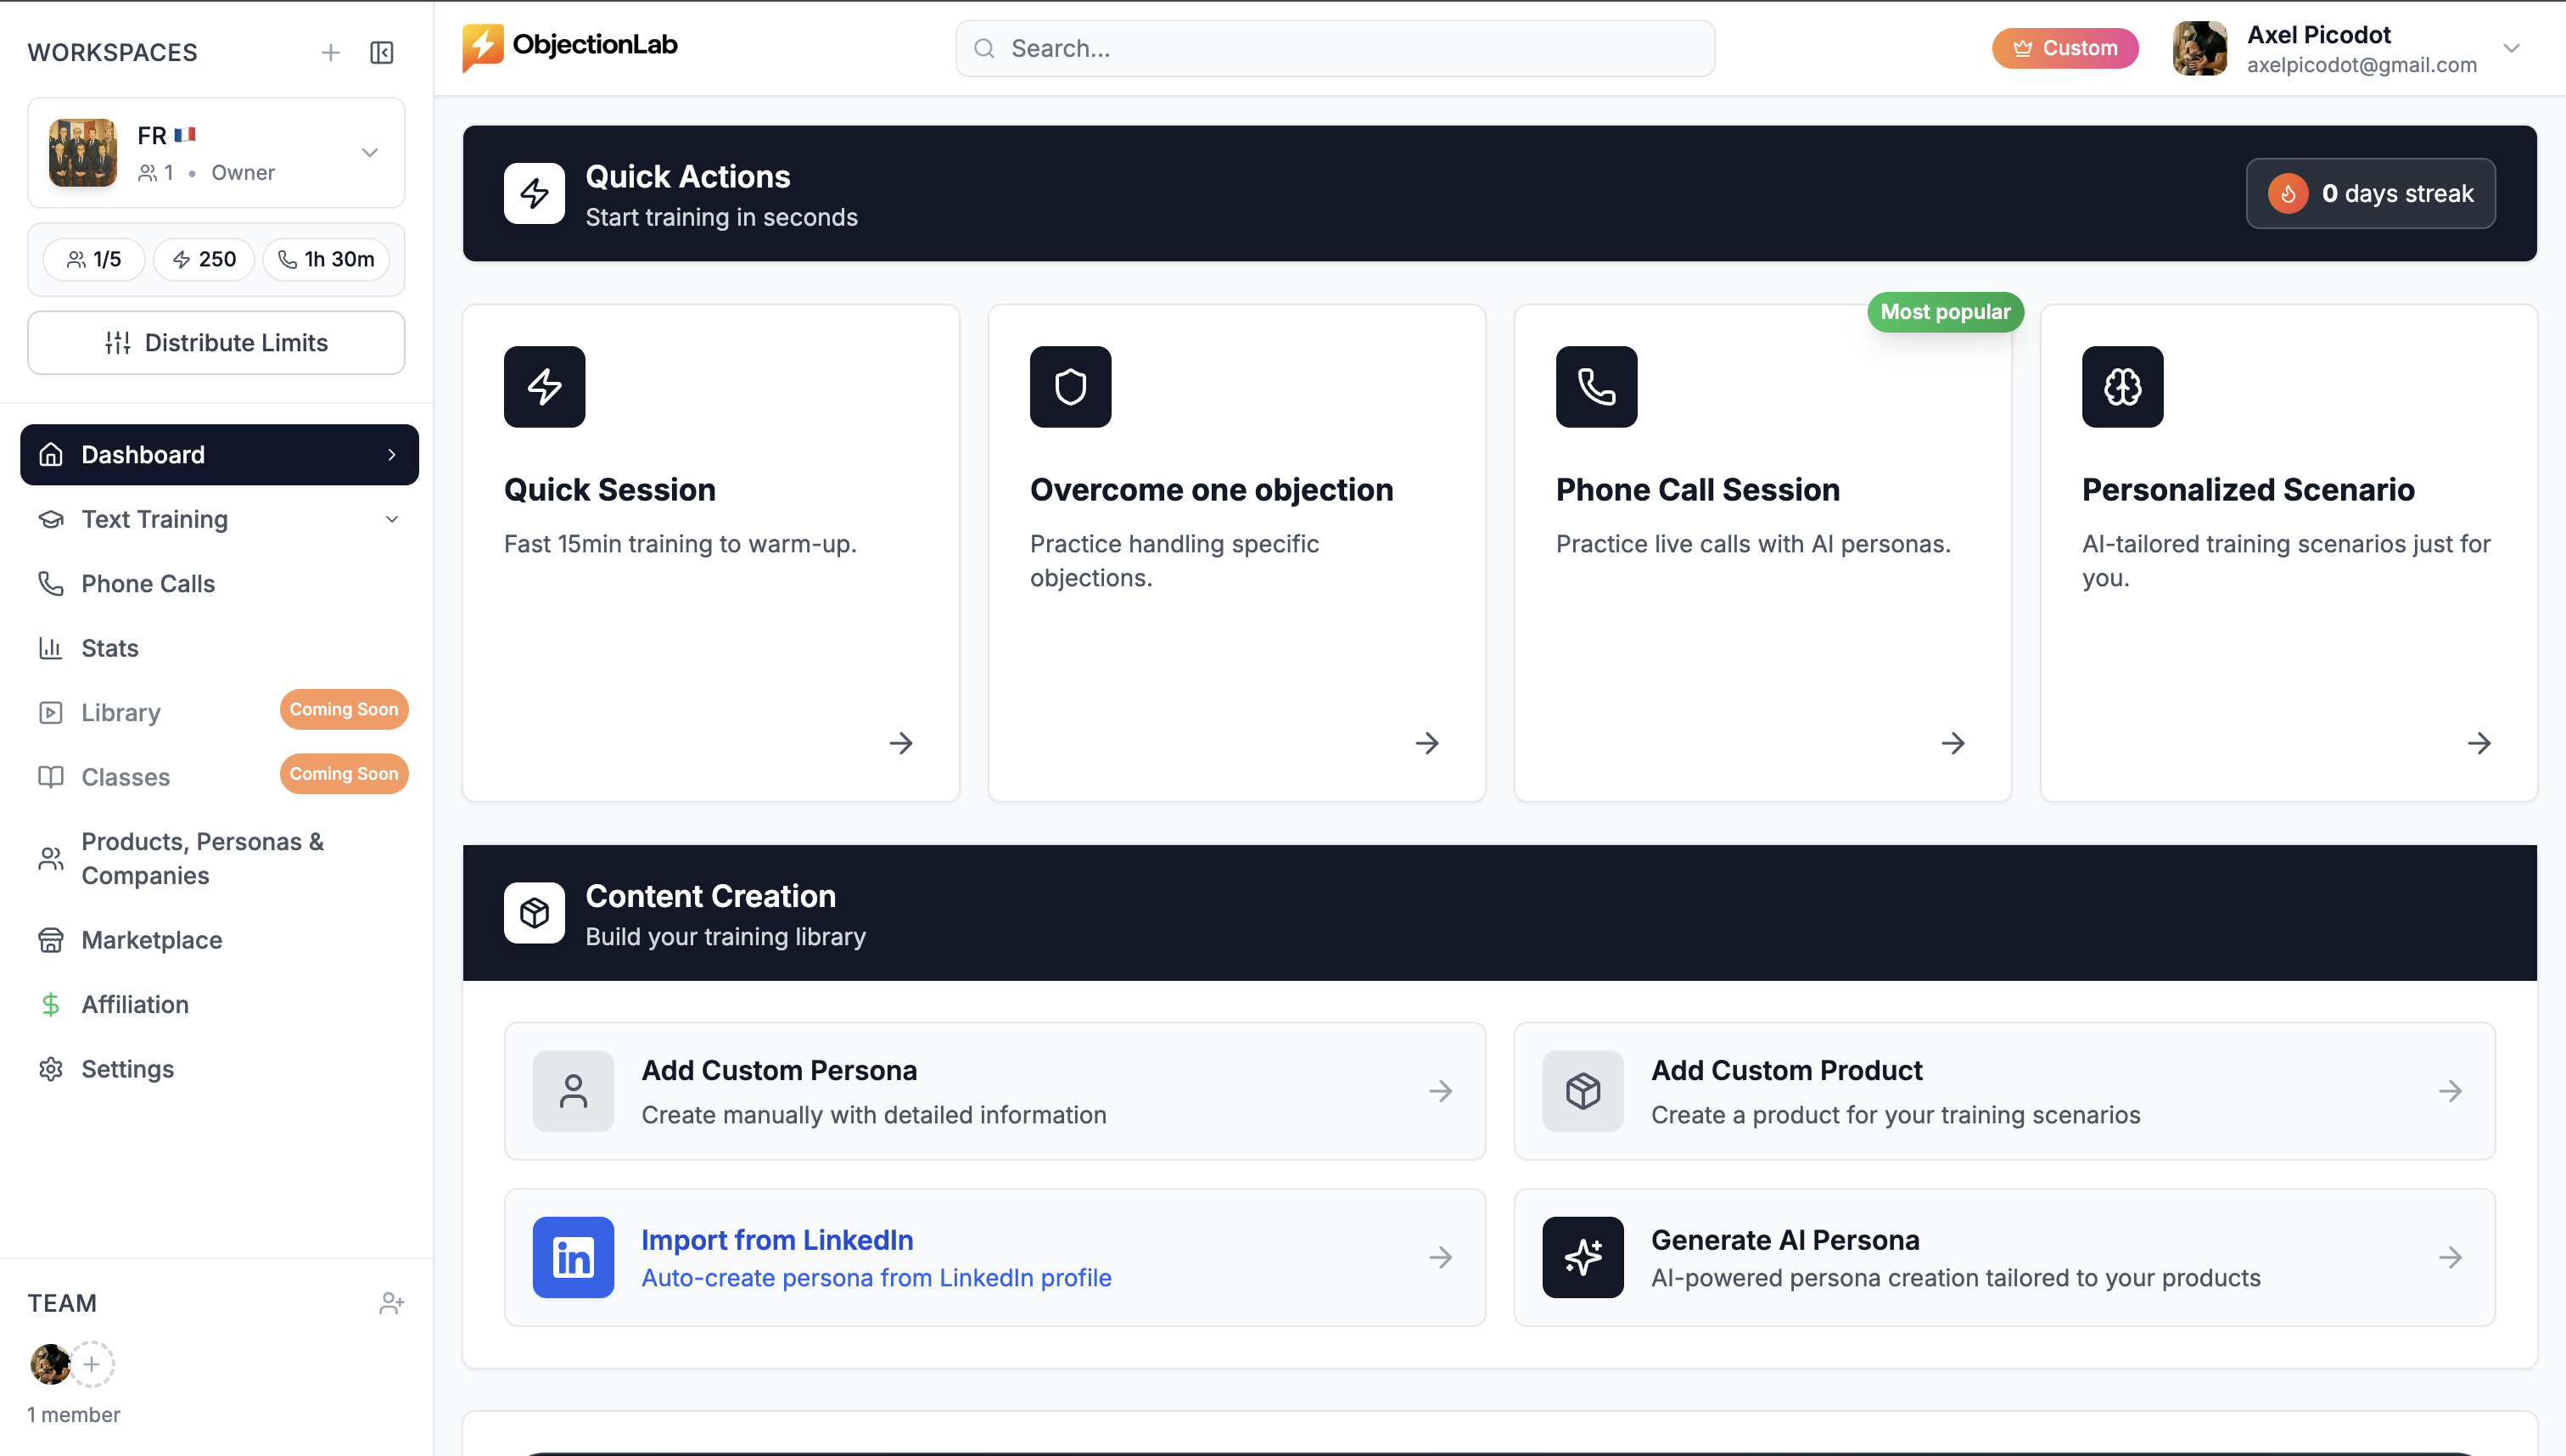Screen dimensions: 2566x1456
Task: Open Quick Session with its arrow
Action: (x=900, y=742)
